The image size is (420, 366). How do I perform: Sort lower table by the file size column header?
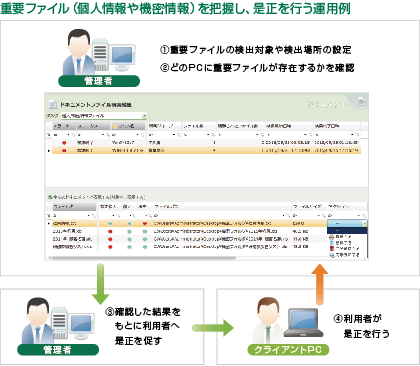tap(309, 207)
